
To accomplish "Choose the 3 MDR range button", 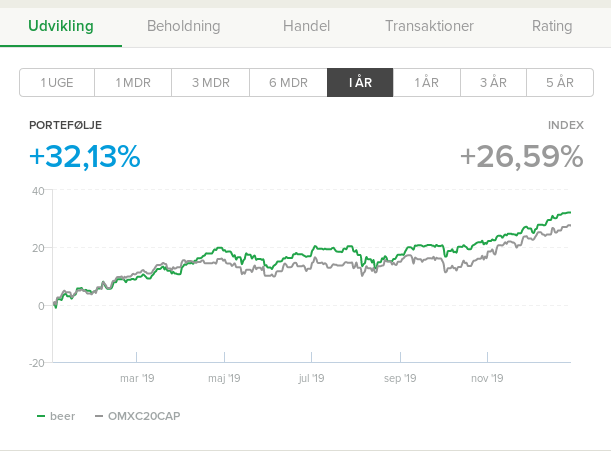I will click(x=210, y=83).
